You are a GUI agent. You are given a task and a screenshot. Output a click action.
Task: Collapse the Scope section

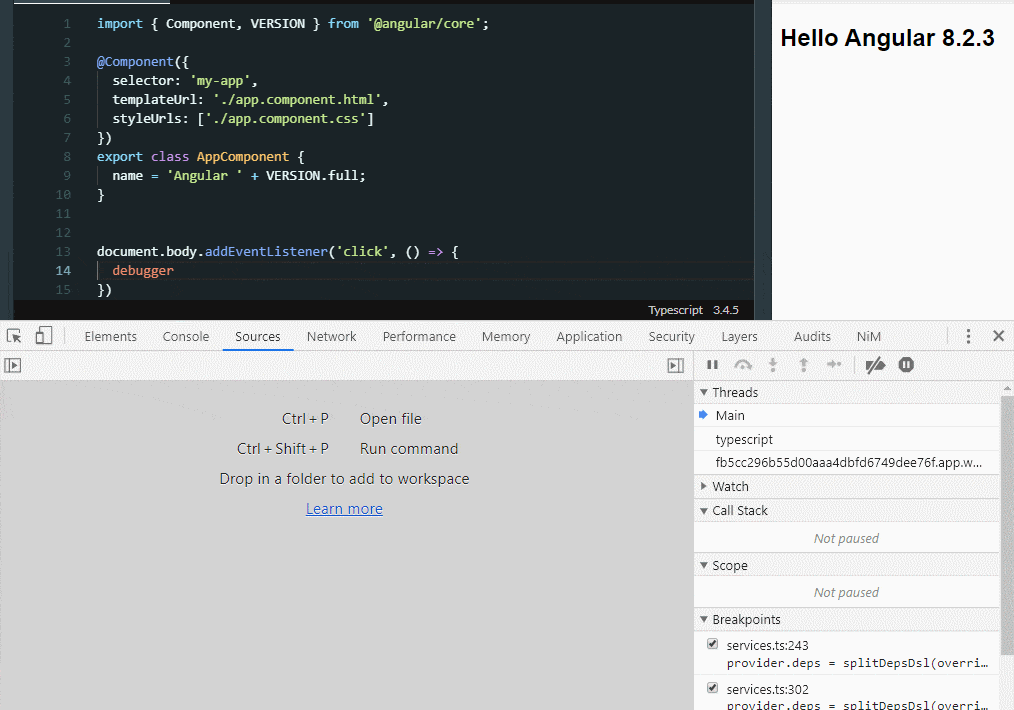click(x=704, y=565)
